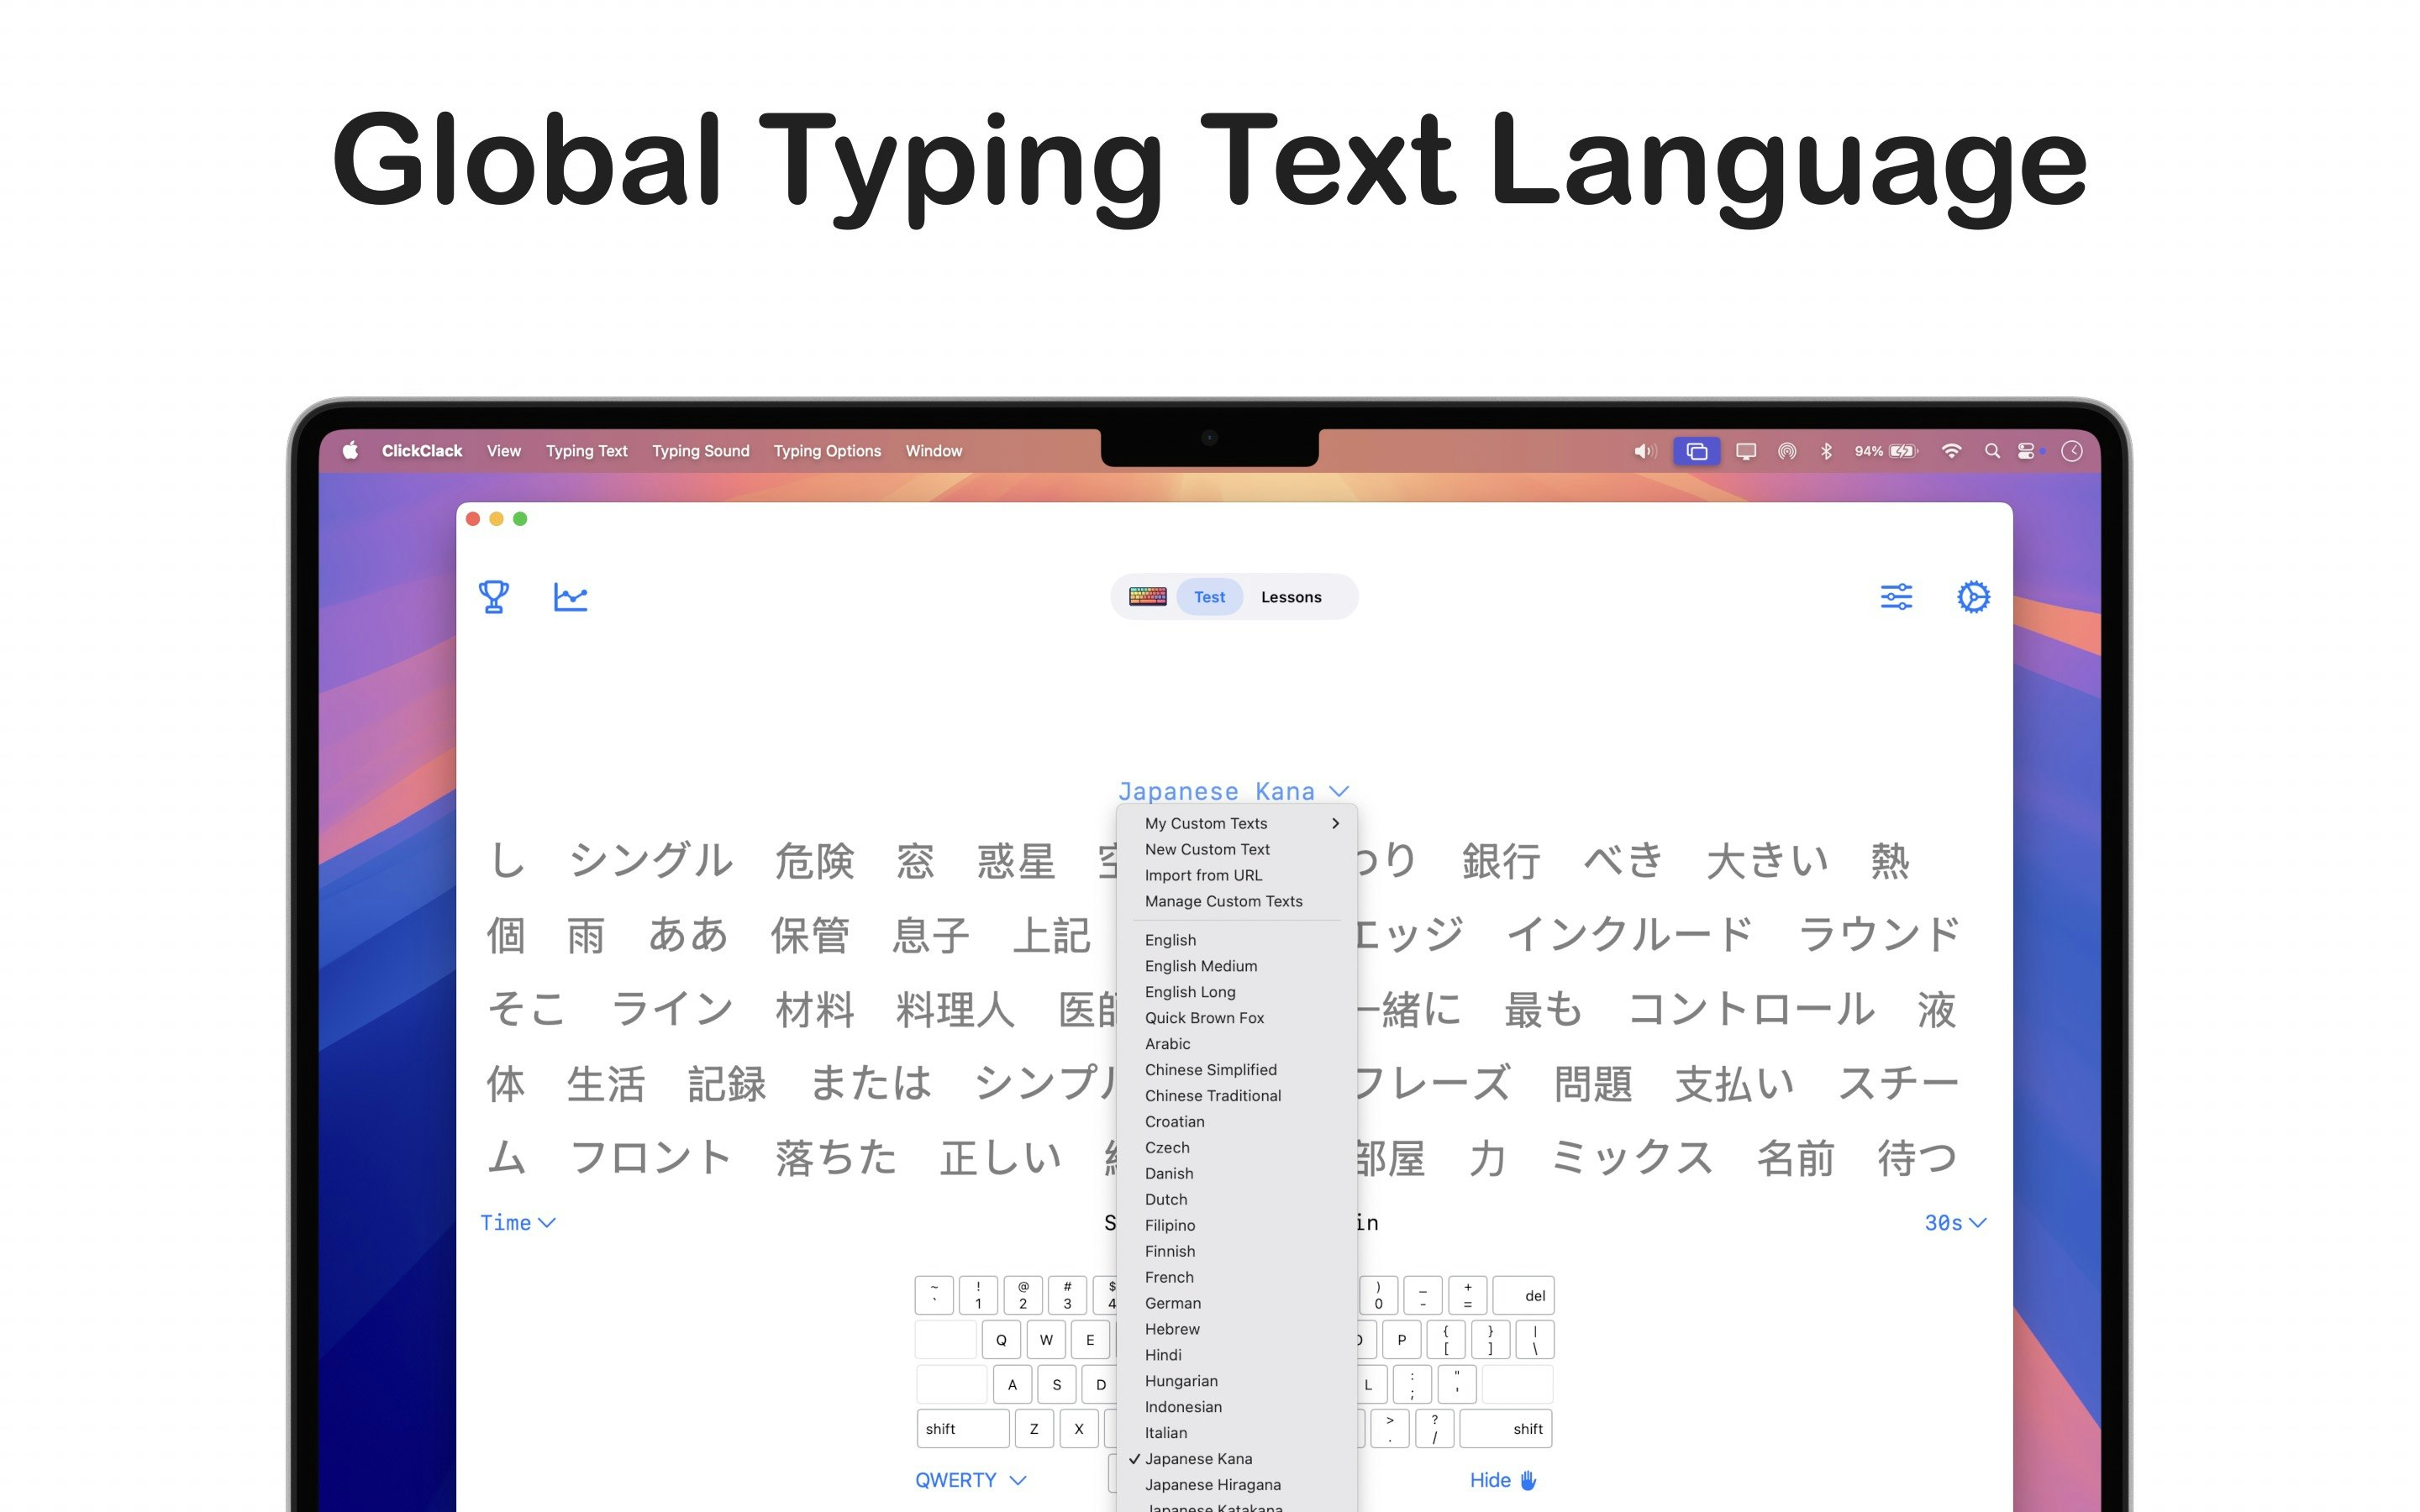Screen dimensions: 2420x1512
Task: Select Indonesian language
Action: (x=1237, y=1408)
